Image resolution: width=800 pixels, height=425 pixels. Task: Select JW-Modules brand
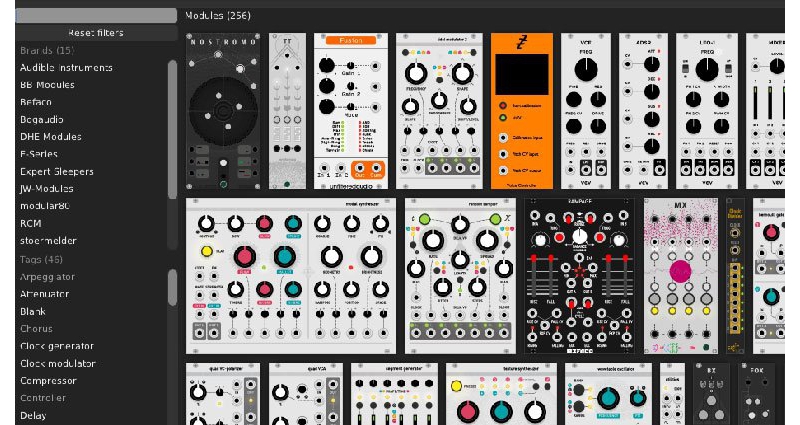click(46, 189)
